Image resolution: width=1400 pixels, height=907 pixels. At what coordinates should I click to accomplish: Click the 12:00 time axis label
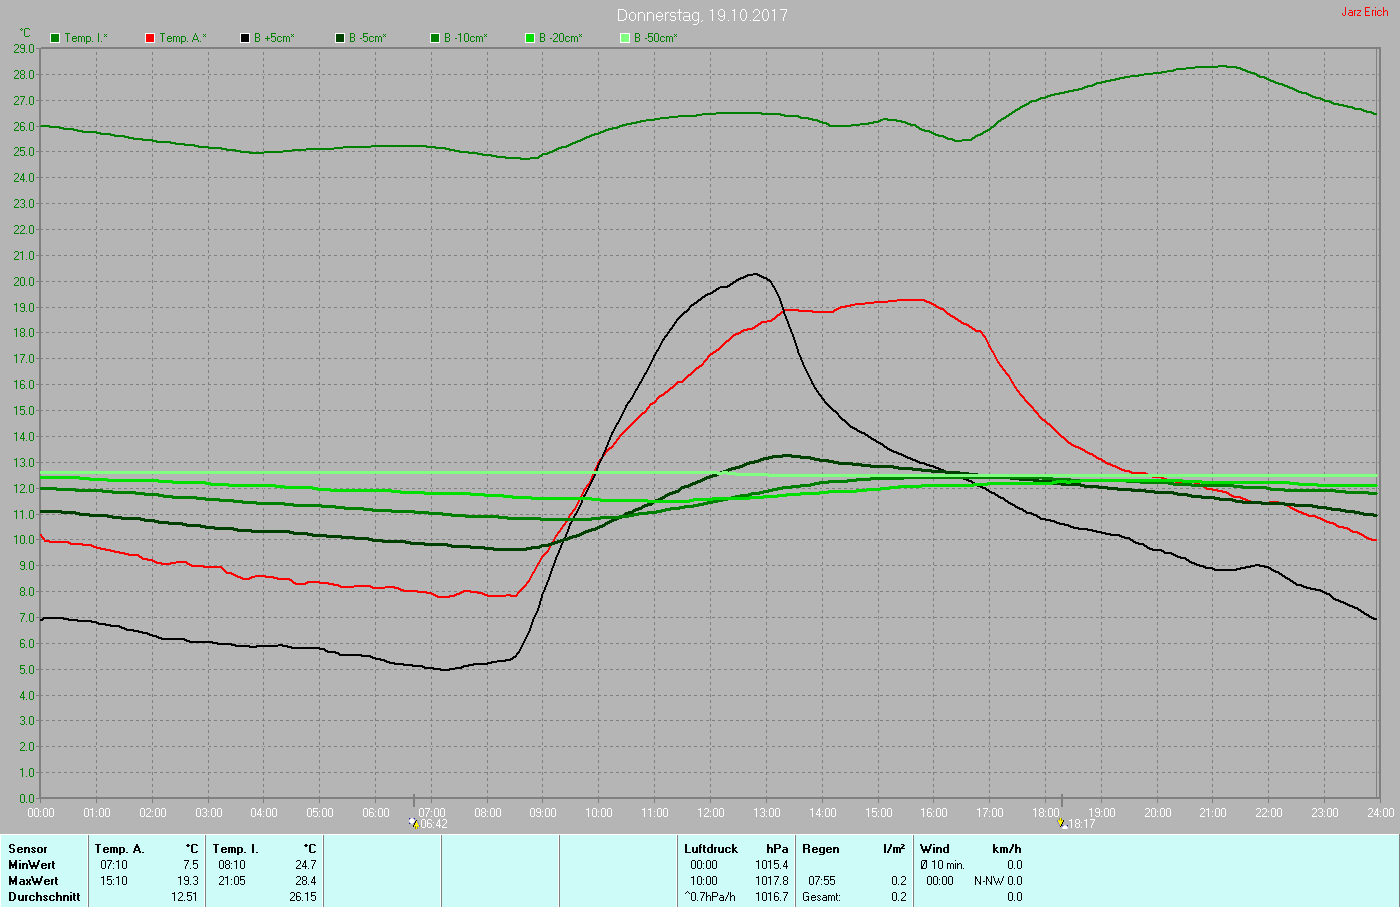[x=711, y=813]
